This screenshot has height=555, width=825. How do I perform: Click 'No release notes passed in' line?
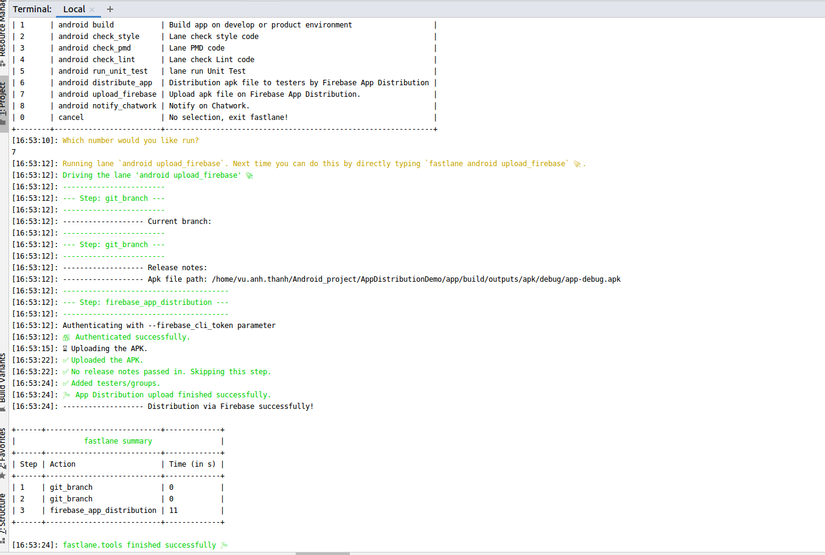(166, 372)
